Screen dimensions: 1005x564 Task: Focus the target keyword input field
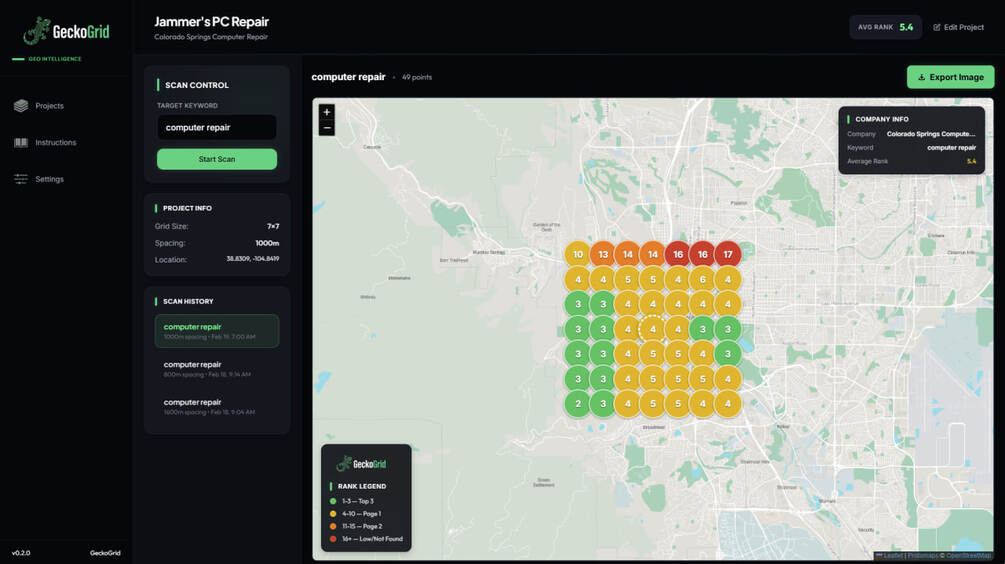click(217, 128)
